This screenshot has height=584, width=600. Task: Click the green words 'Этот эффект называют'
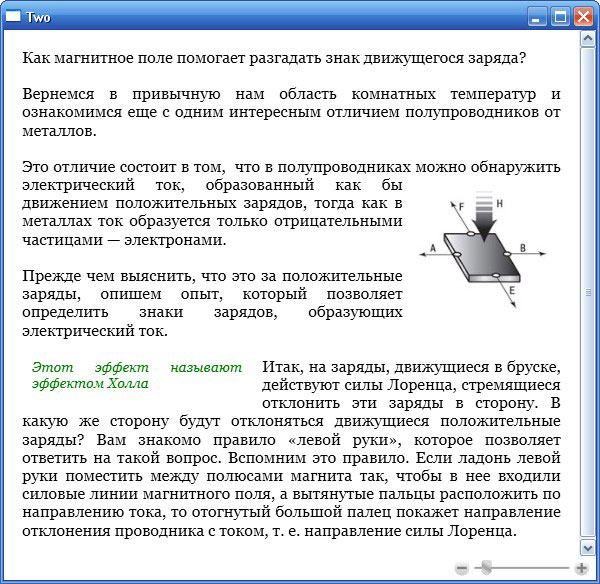click(x=137, y=367)
